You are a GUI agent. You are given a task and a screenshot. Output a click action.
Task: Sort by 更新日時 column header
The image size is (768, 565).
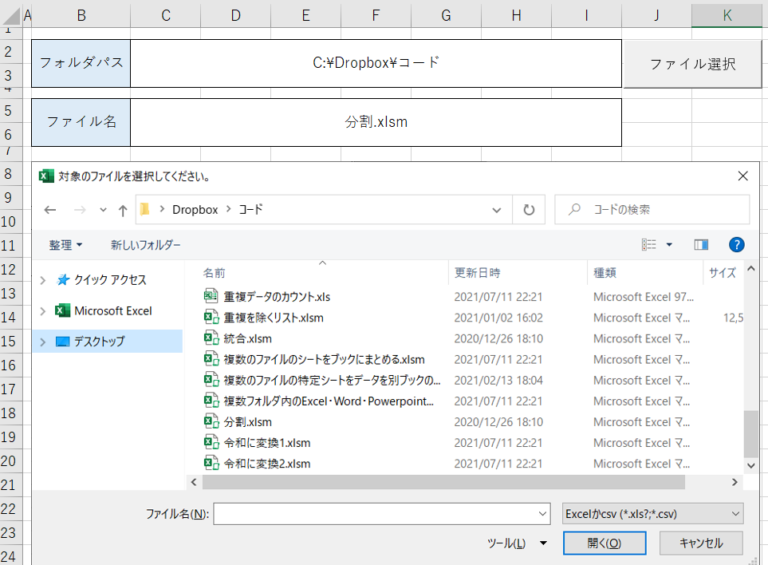pos(477,273)
